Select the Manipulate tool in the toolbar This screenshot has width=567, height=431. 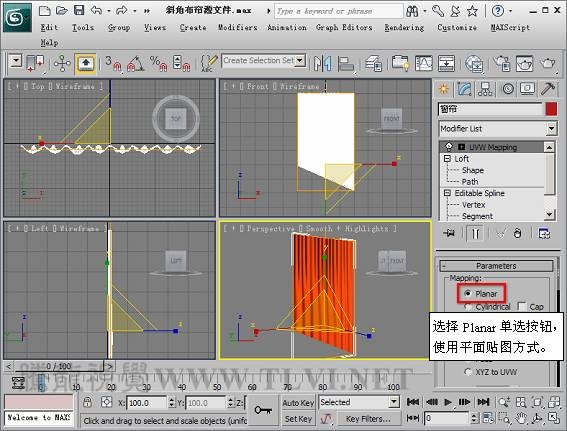[x=62, y=64]
